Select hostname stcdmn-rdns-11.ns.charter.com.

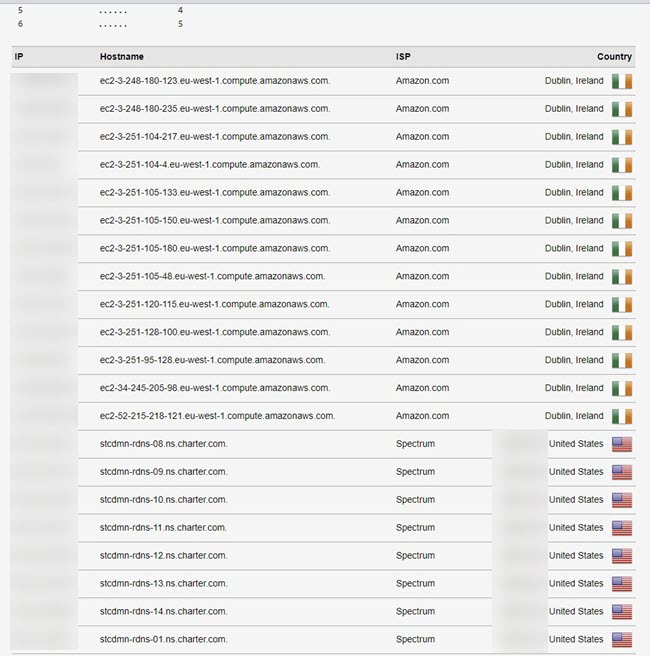164,528
